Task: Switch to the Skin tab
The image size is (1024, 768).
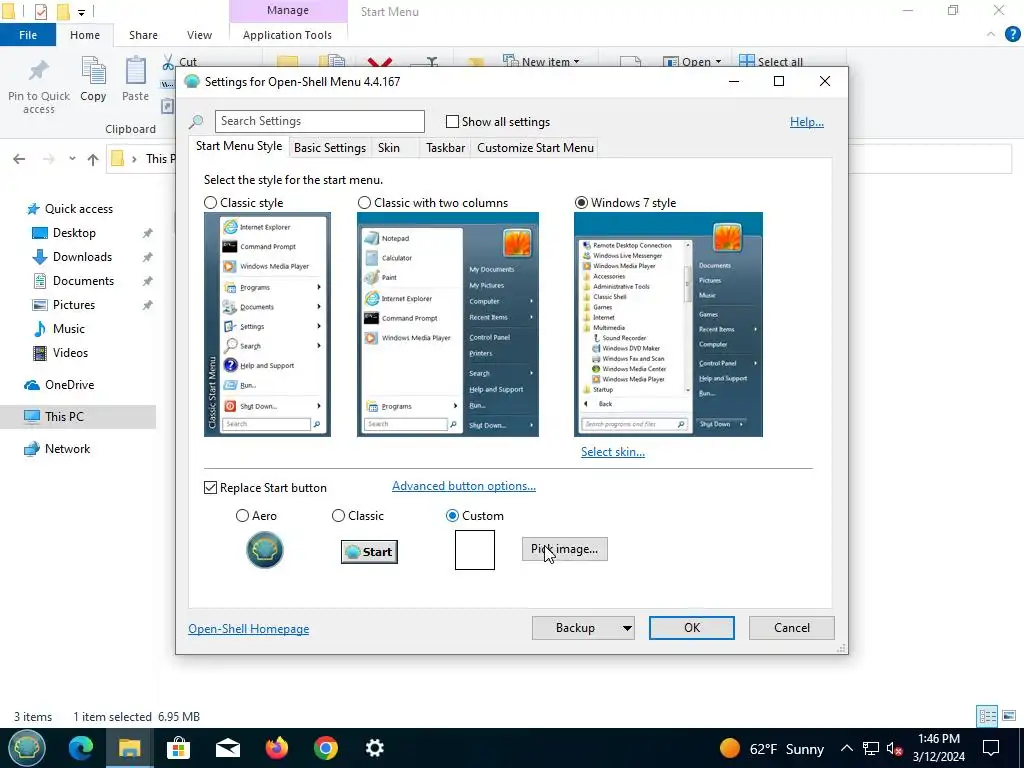Action: [389, 148]
